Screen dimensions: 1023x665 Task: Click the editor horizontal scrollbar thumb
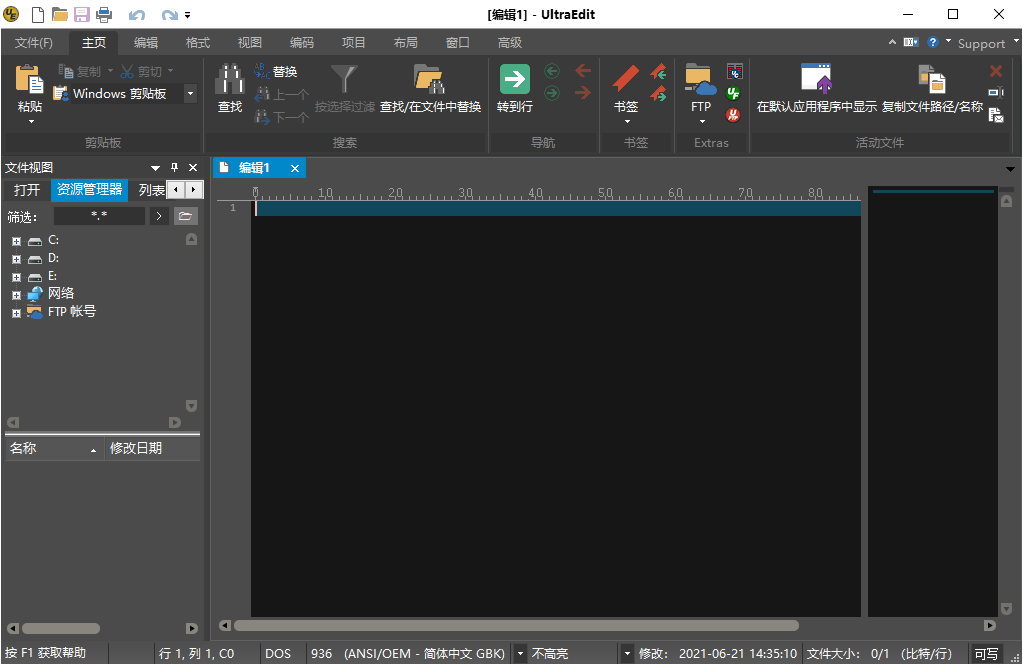coord(516,626)
